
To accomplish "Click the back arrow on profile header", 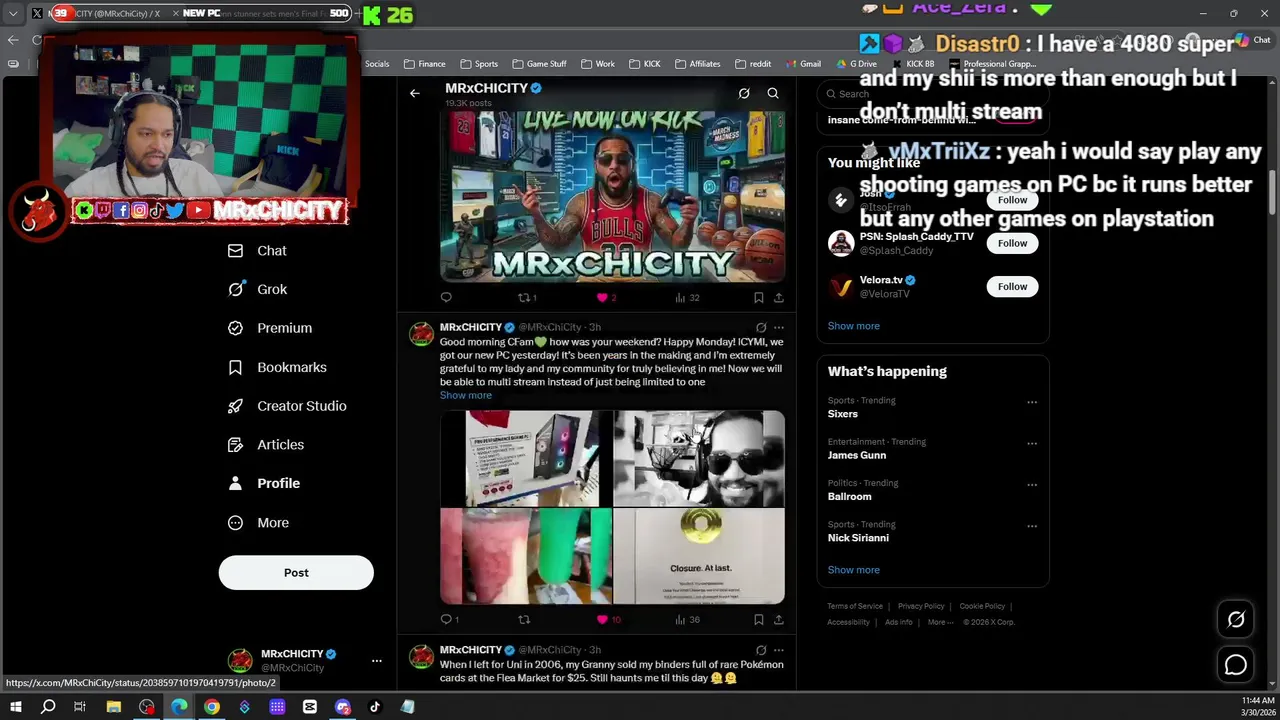I will [414, 93].
